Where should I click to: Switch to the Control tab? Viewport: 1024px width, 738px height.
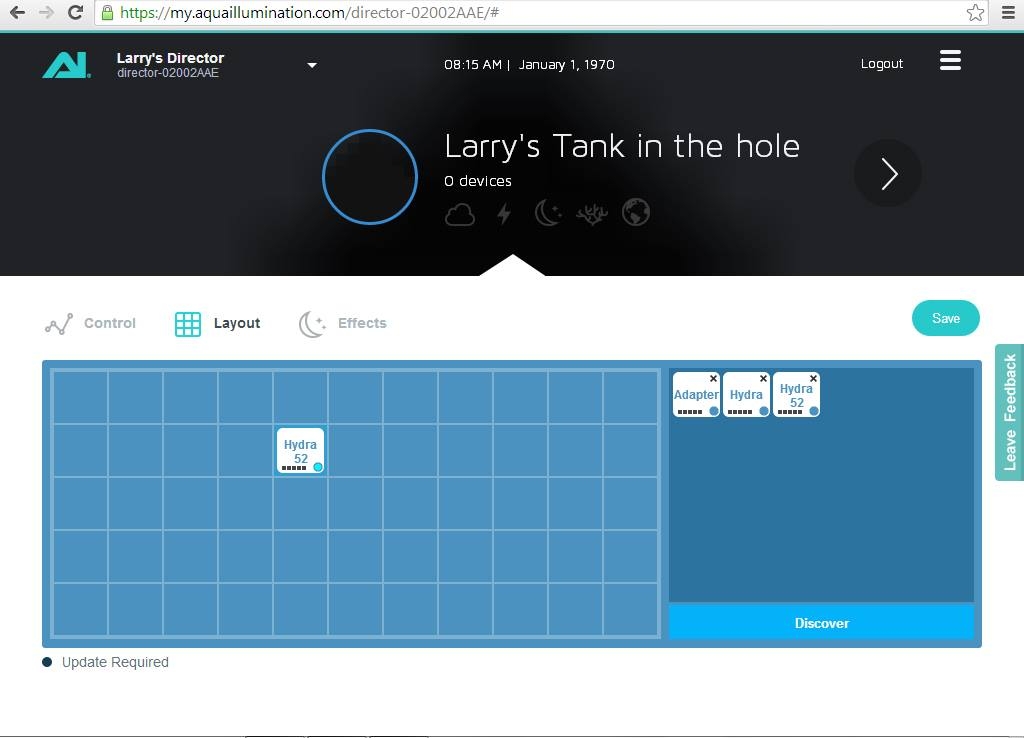[x=90, y=323]
